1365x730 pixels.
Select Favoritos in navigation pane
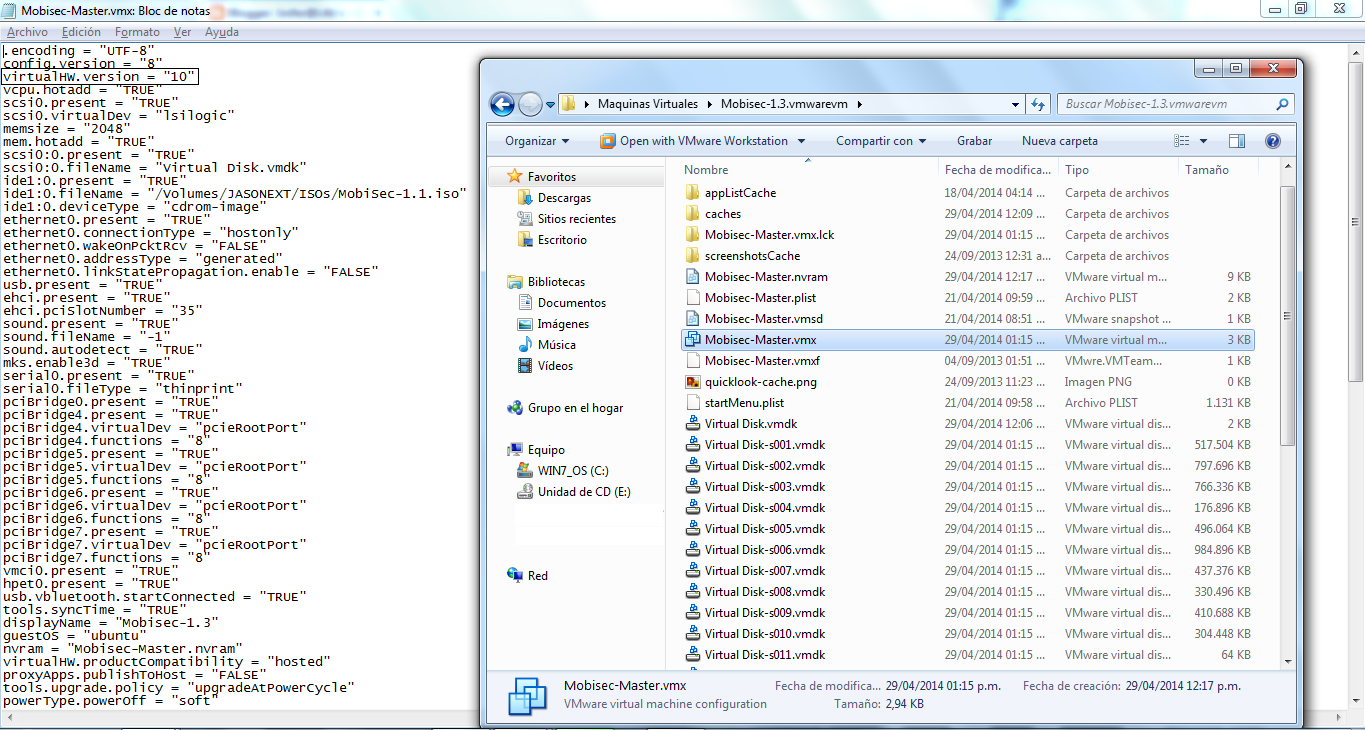pos(552,177)
